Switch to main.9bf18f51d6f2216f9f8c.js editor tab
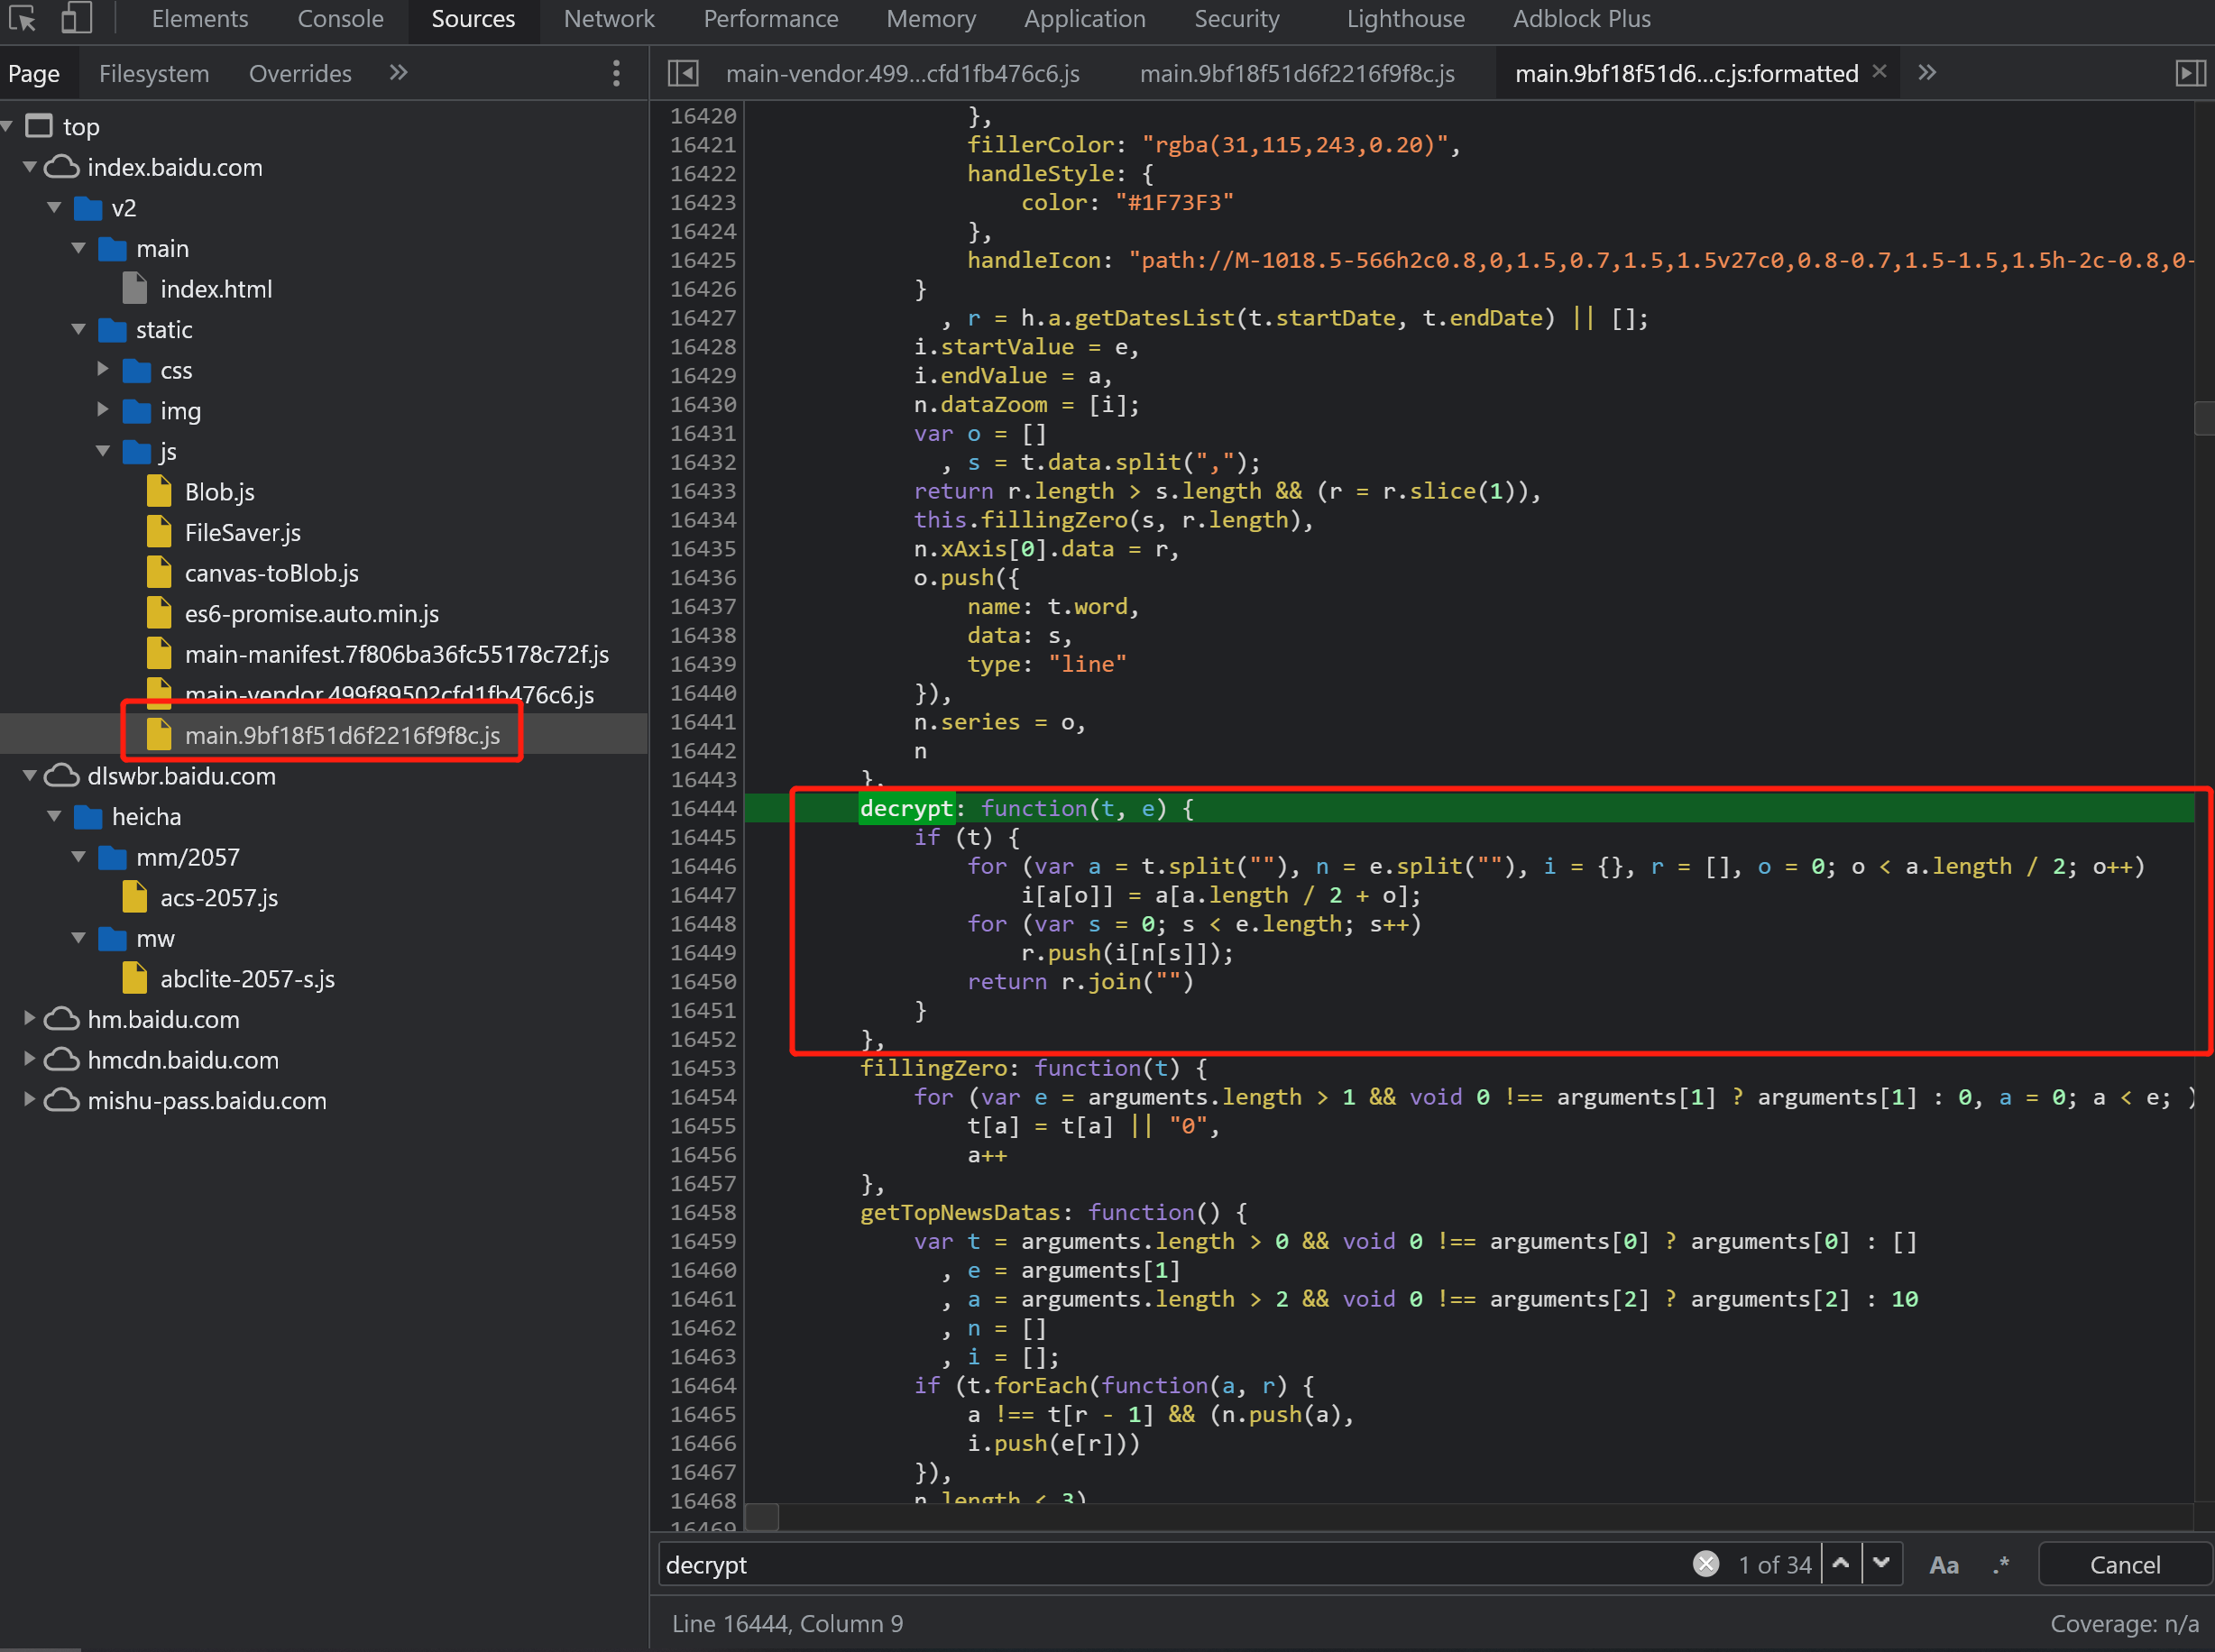The image size is (2215, 1652). [x=1297, y=73]
